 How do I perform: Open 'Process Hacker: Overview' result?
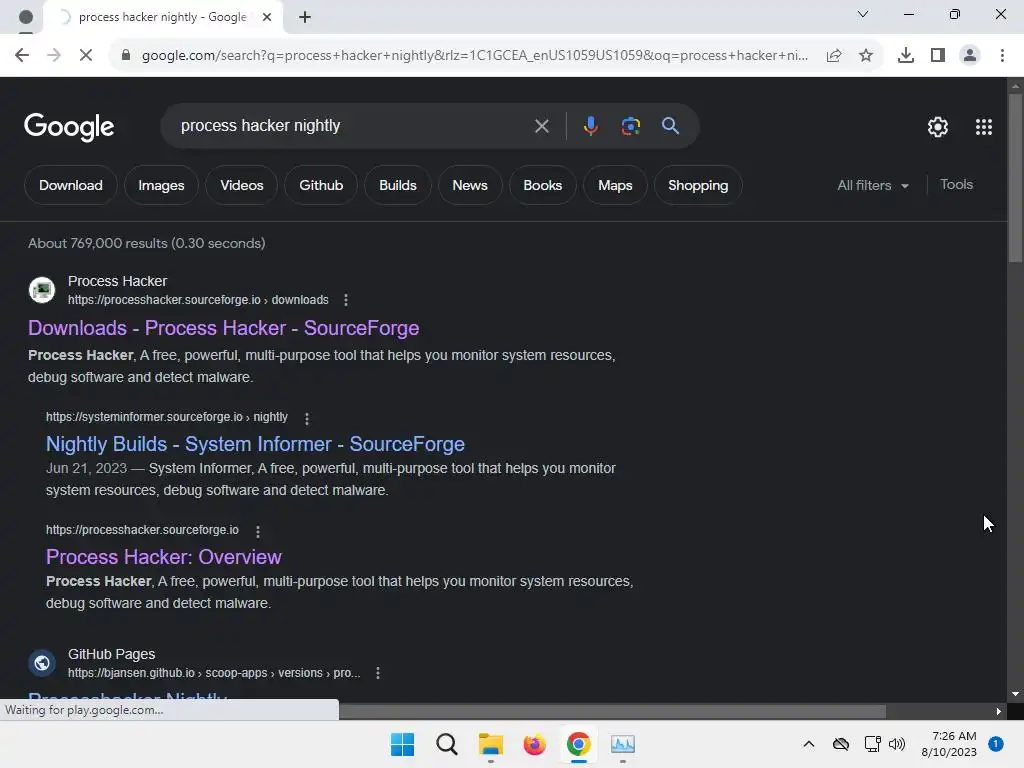(163, 557)
